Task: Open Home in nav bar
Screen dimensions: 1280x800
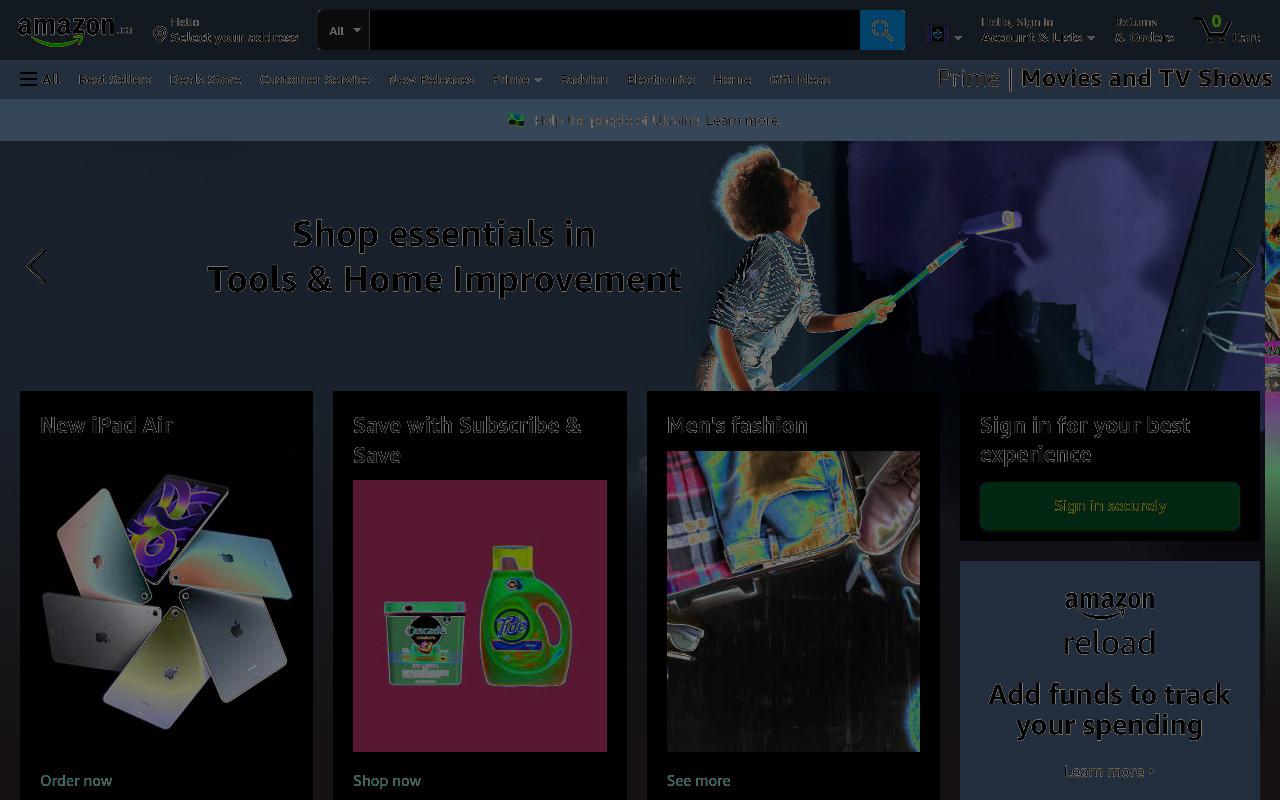Action: [x=732, y=79]
